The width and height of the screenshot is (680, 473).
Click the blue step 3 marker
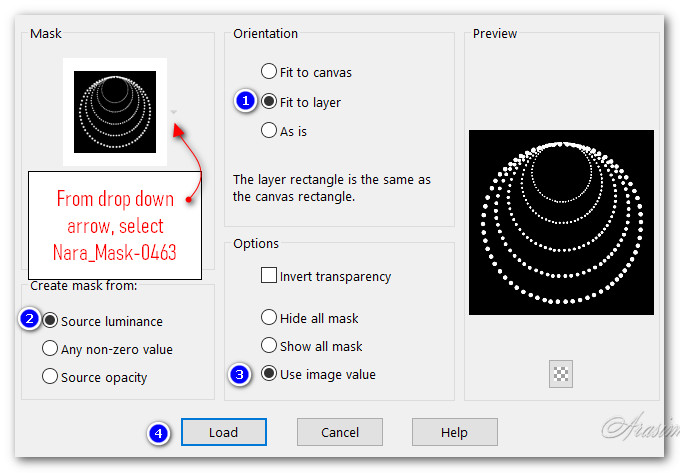click(239, 375)
